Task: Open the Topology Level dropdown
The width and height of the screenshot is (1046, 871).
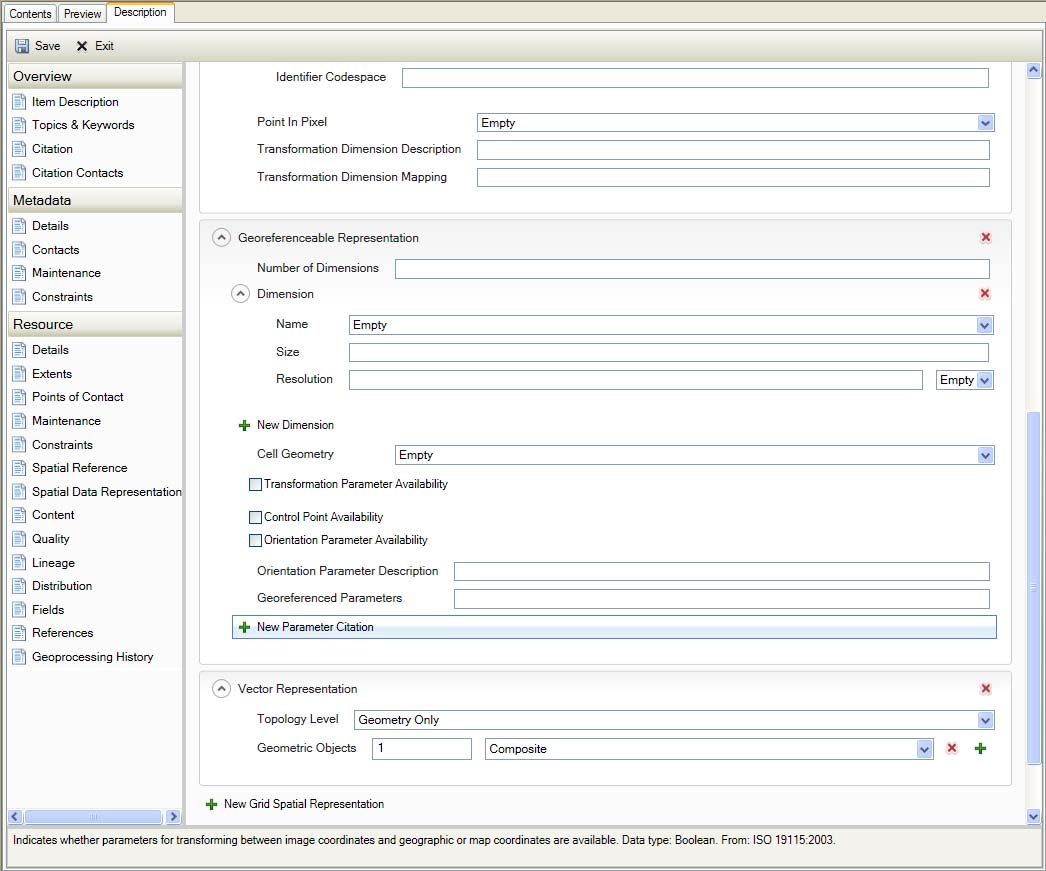Action: click(986, 720)
